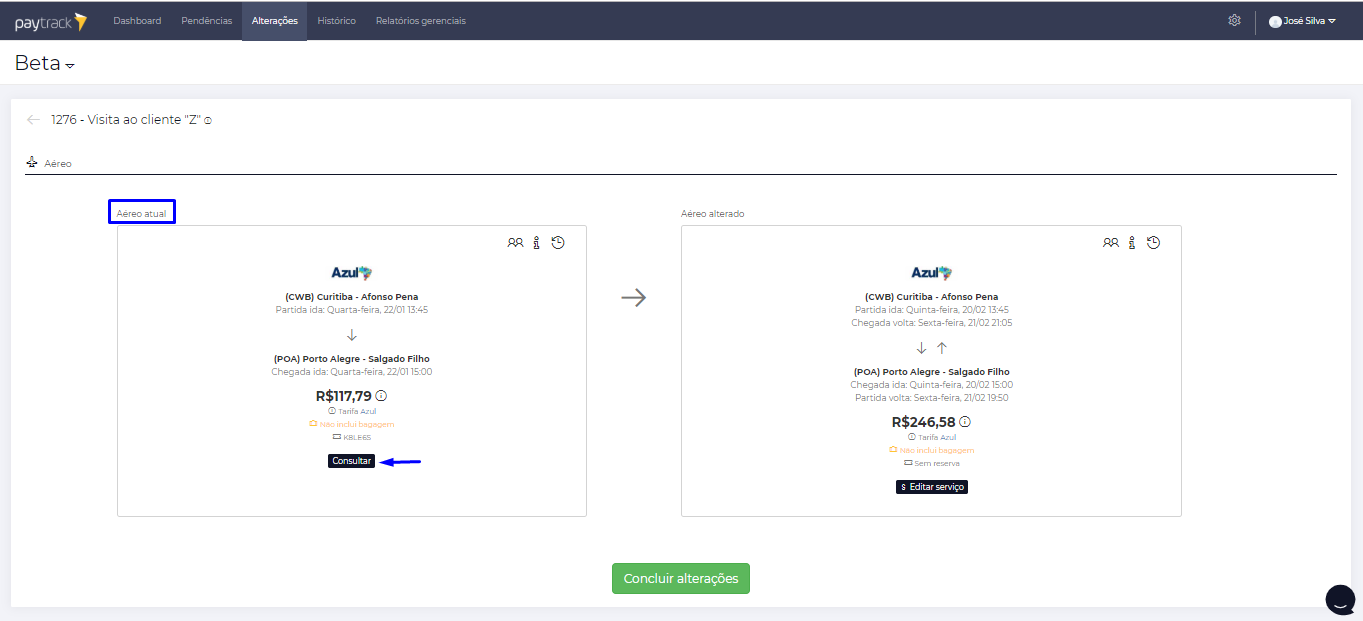Open travelers icon on current flight card
The width and height of the screenshot is (1363, 621).
[x=515, y=242]
